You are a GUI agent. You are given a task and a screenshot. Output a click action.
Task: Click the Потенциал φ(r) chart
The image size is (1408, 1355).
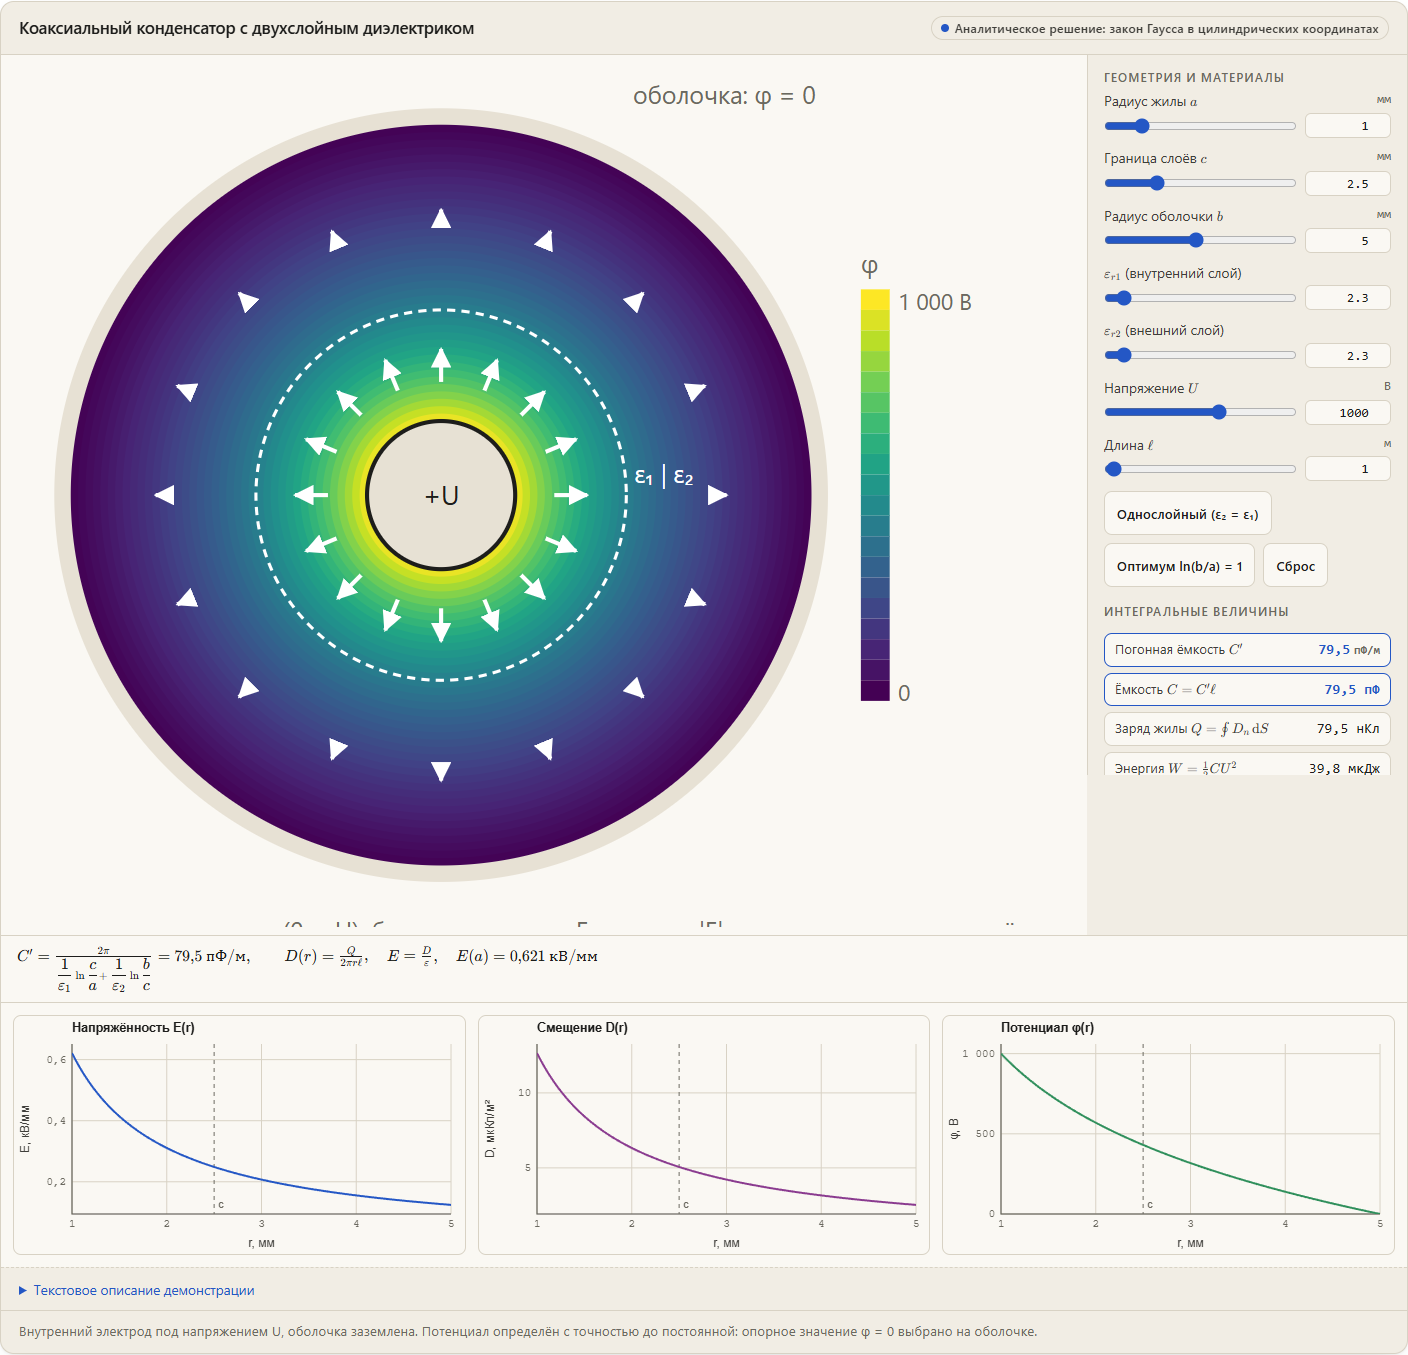point(1168,1135)
